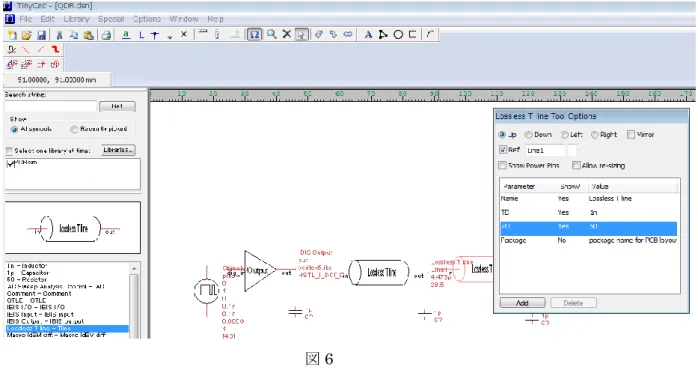
Task: Open the Window menu
Action: point(184,19)
